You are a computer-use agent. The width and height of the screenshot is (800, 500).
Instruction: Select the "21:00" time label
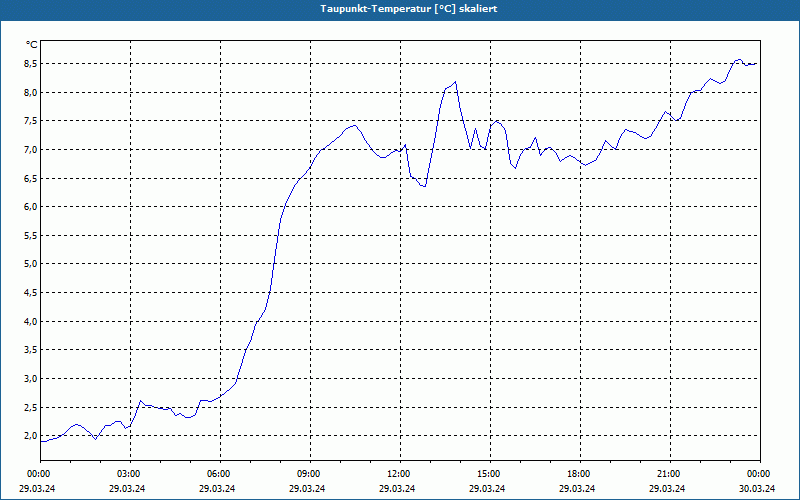(x=670, y=474)
